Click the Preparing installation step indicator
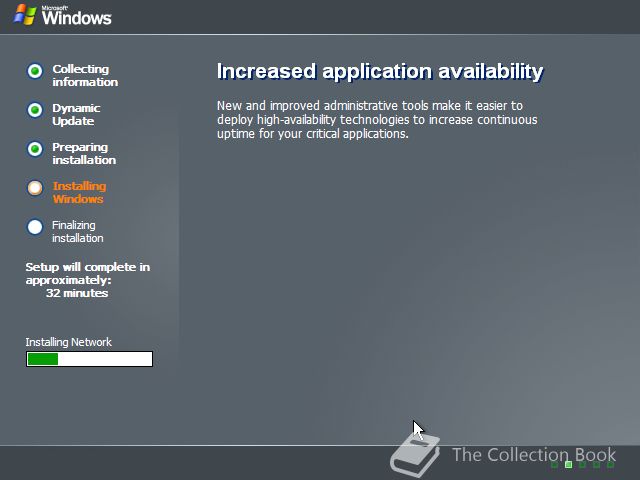This screenshot has width=640, height=480. tap(35, 149)
